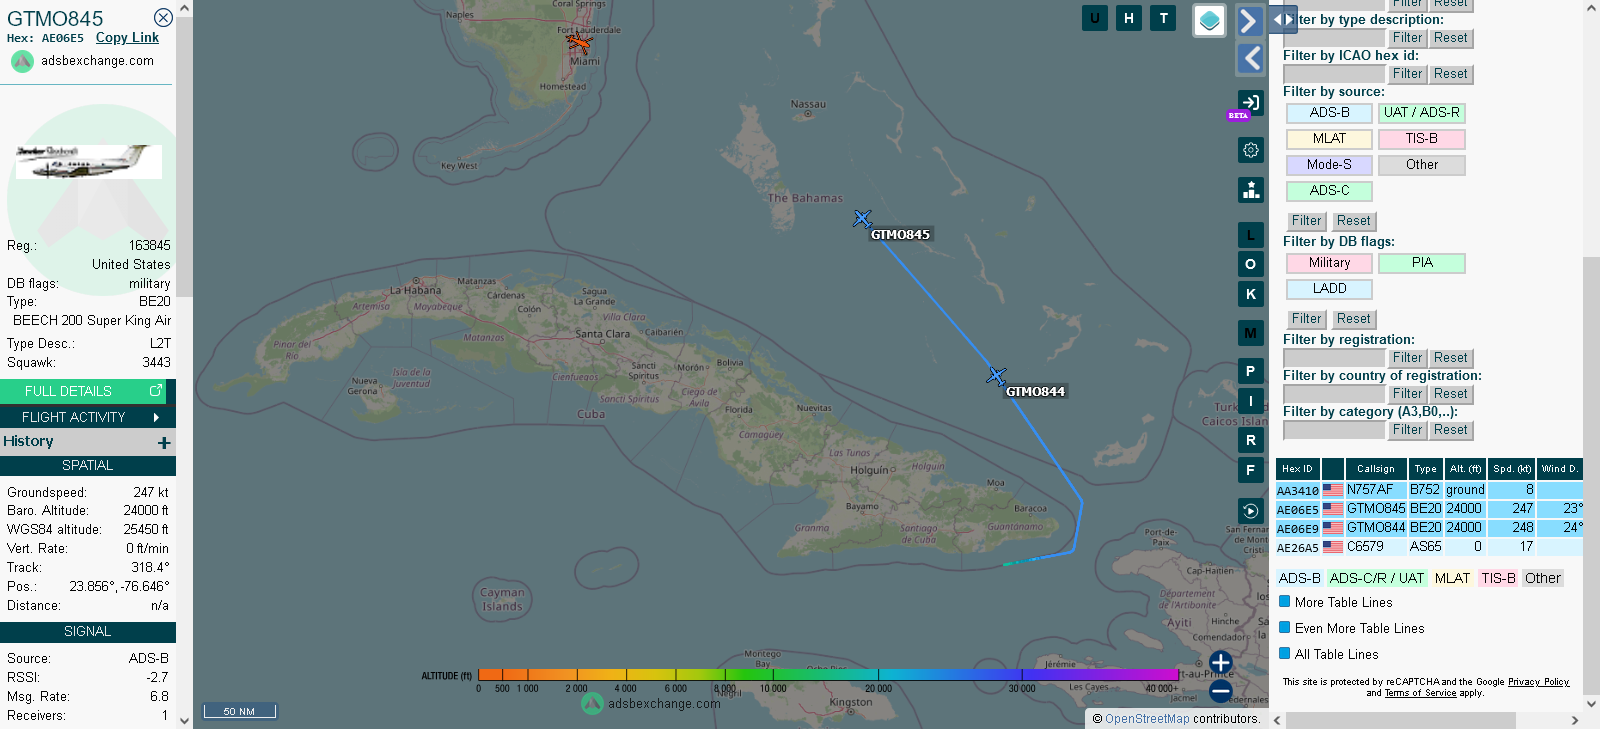Click the H map button

pos(1129,18)
